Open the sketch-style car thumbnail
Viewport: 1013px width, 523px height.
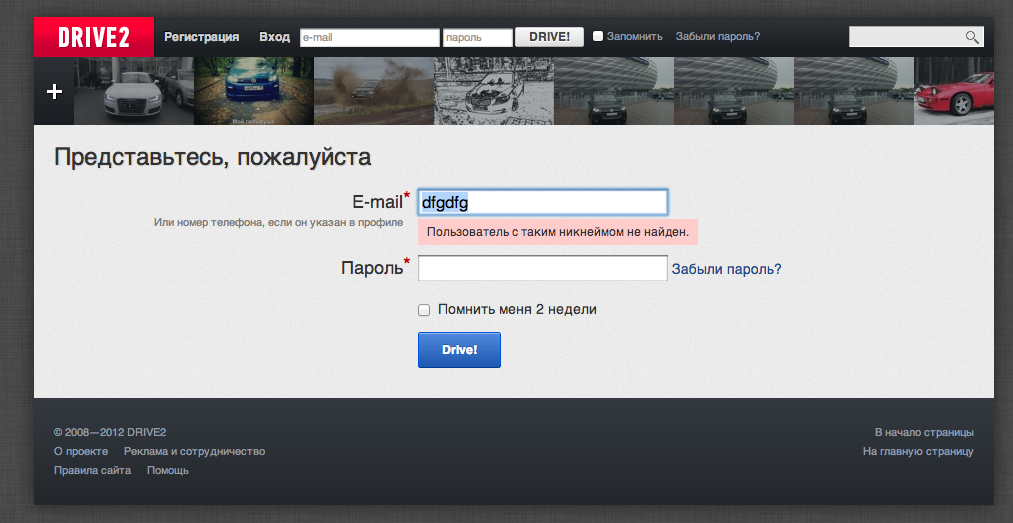[494, 91]
